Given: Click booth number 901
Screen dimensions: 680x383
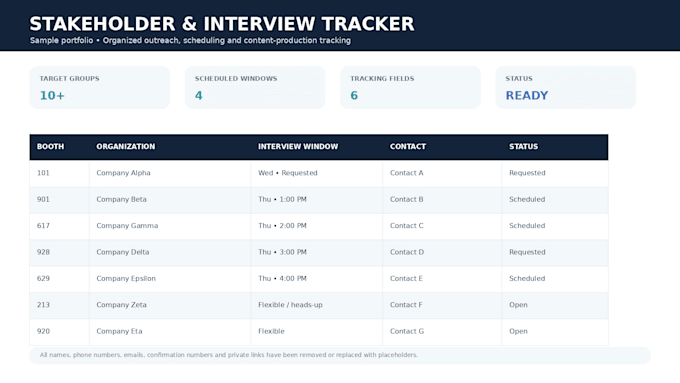Looking at the screenshot, I should point(43,199).
